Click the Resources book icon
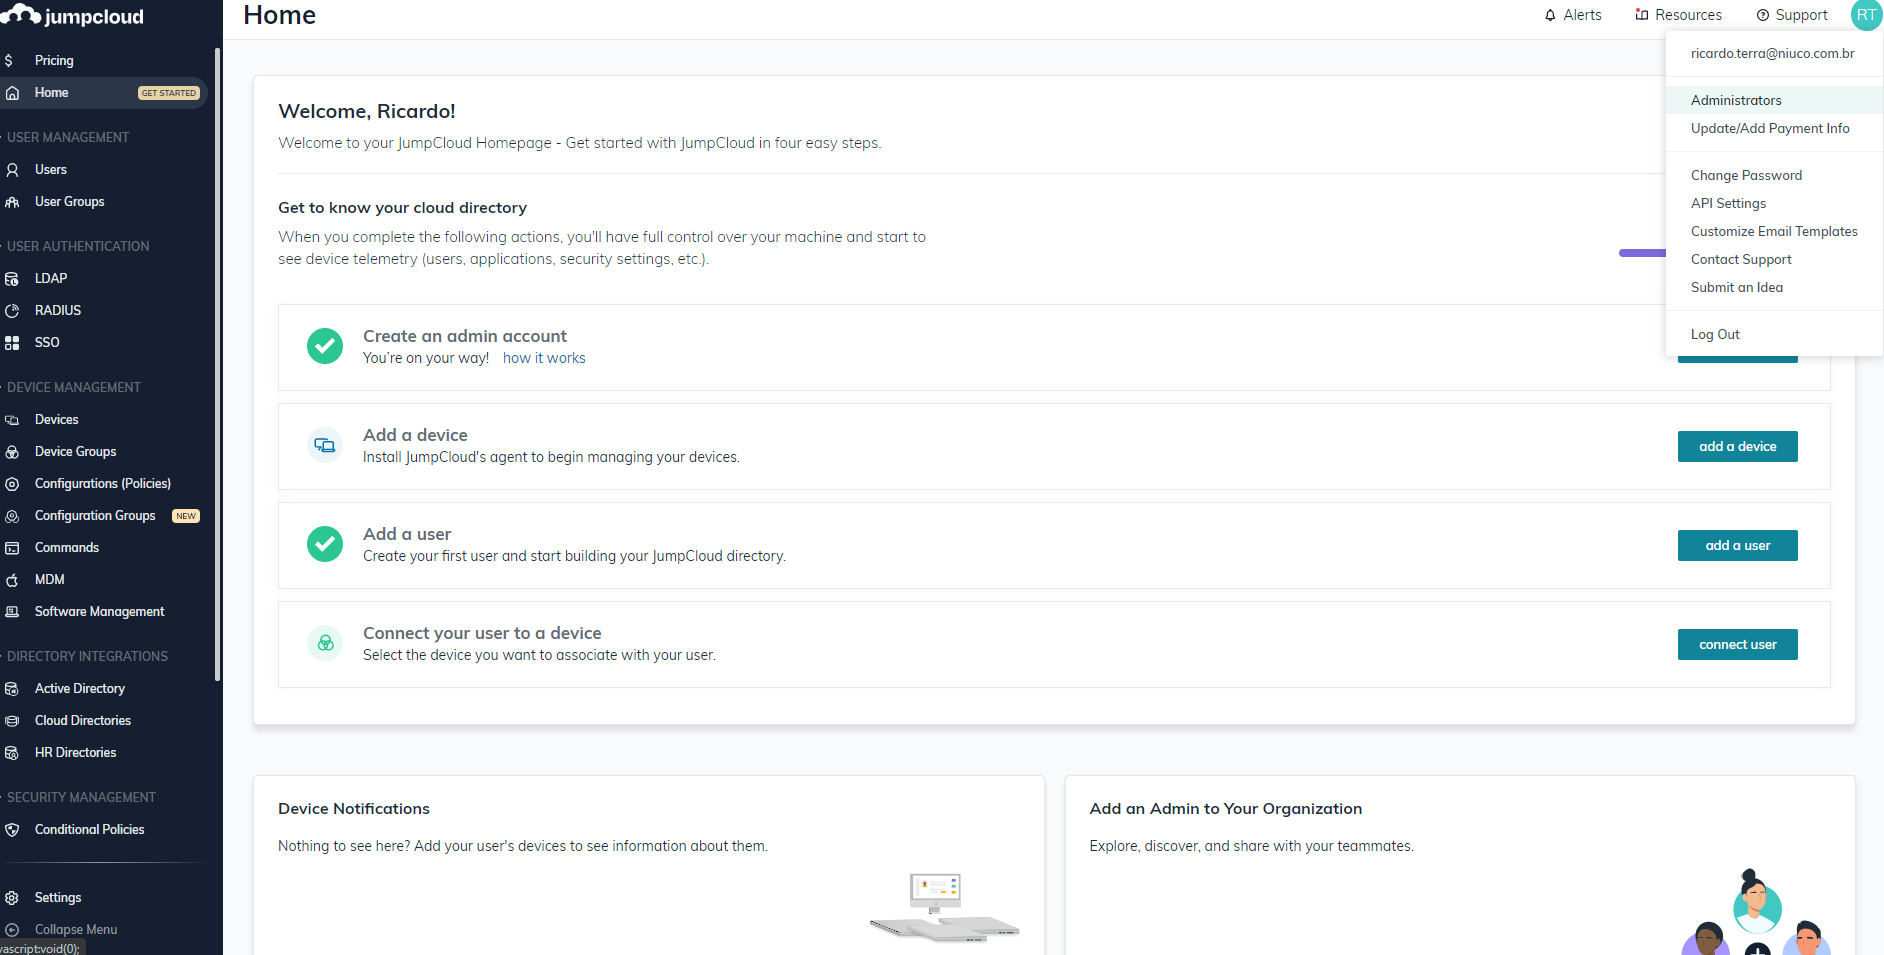 1642,15
